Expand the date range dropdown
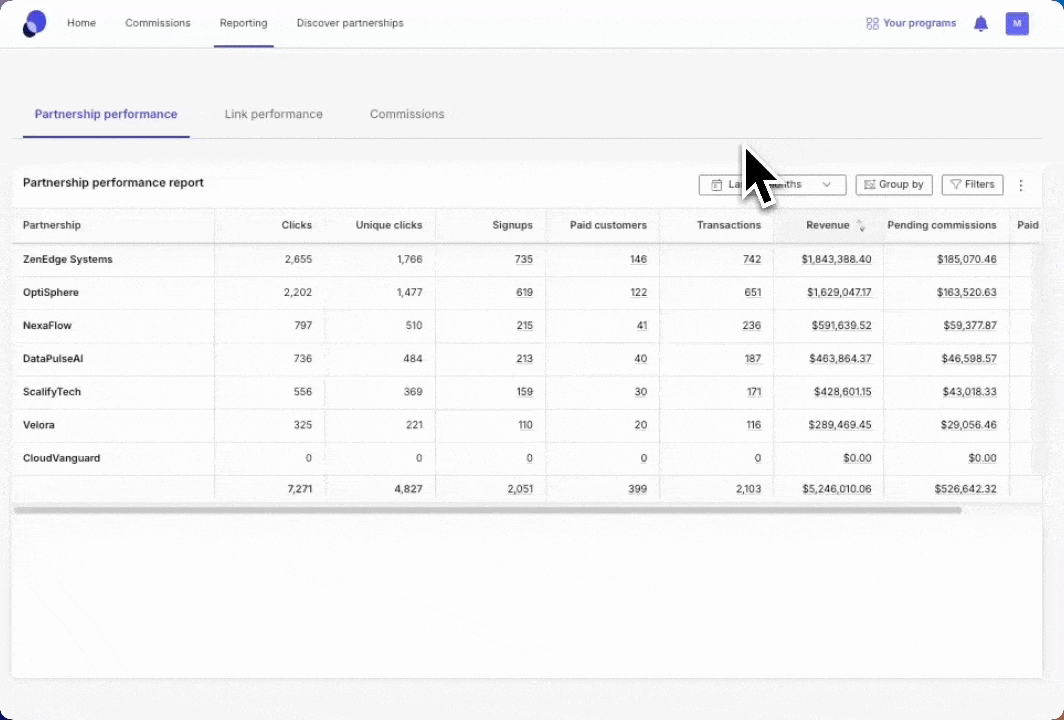Viewport: 1064px width, 720px height. tap(772, 185)
